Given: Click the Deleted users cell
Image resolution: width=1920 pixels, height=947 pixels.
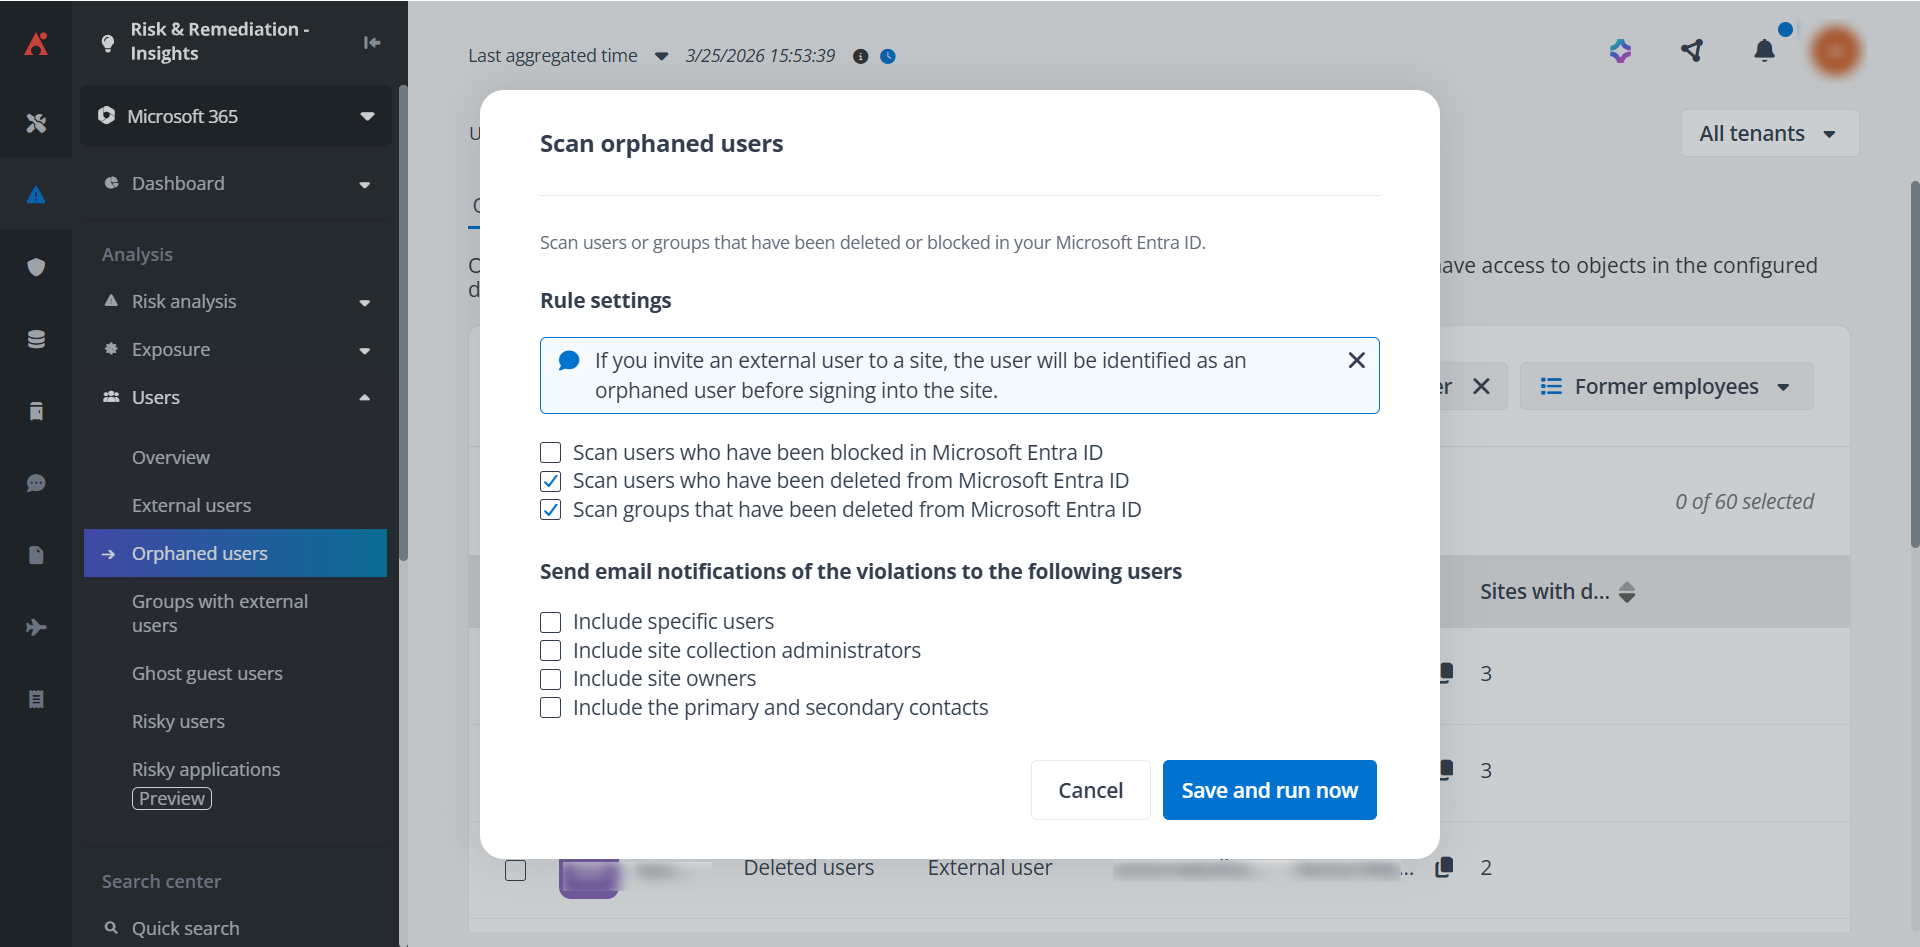Looking at the screenshot, I should pyautogui.click(x=809, y=868).
